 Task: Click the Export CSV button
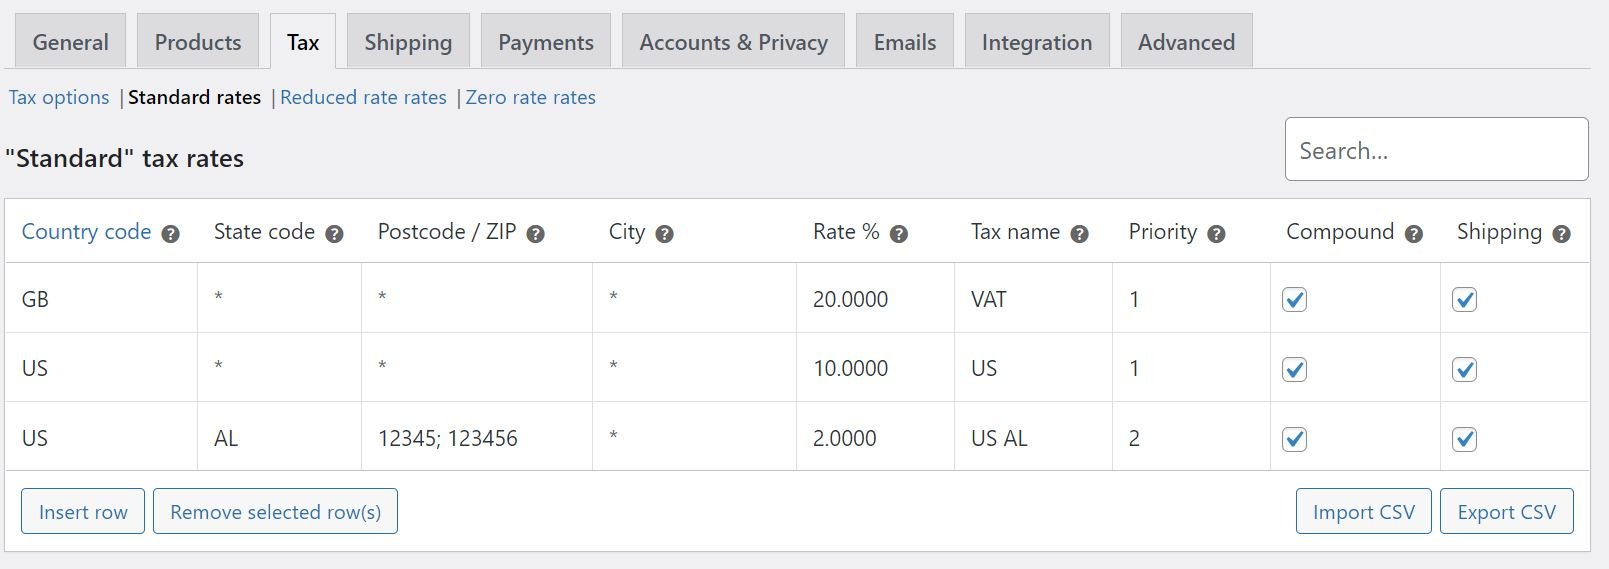[x=1507, y=511]
